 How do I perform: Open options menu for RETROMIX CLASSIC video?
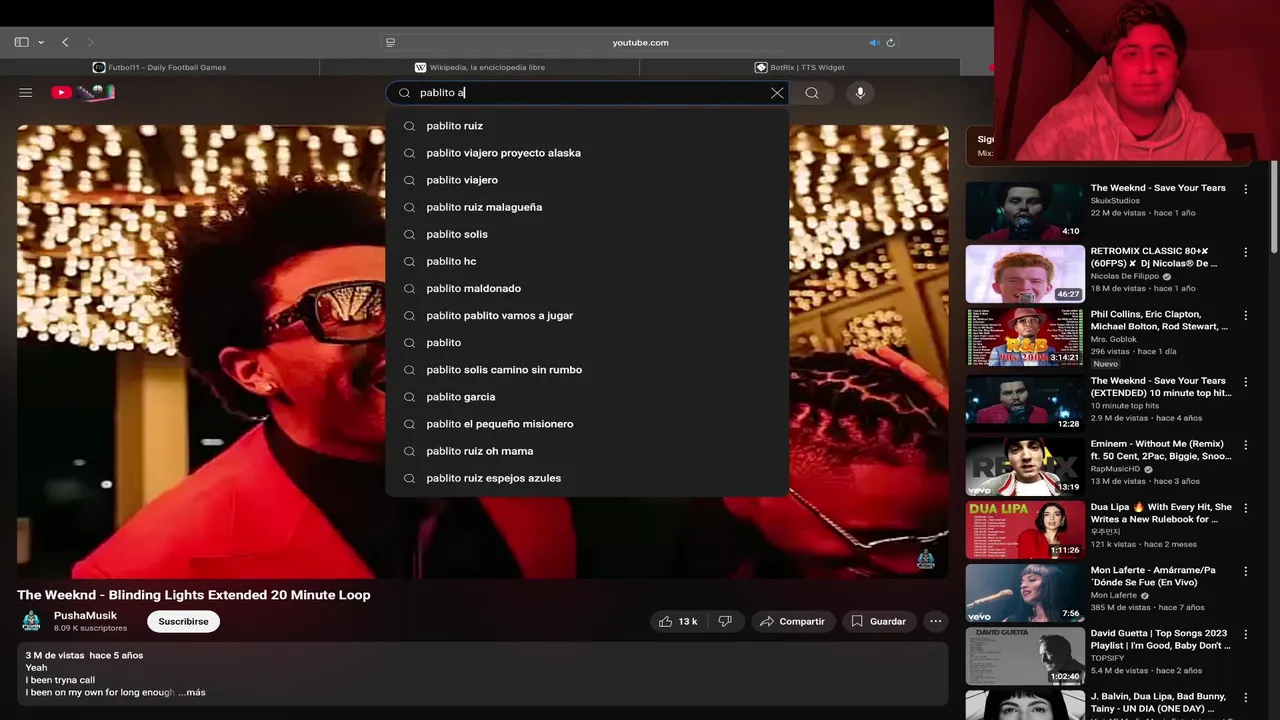click(1246, 253)
